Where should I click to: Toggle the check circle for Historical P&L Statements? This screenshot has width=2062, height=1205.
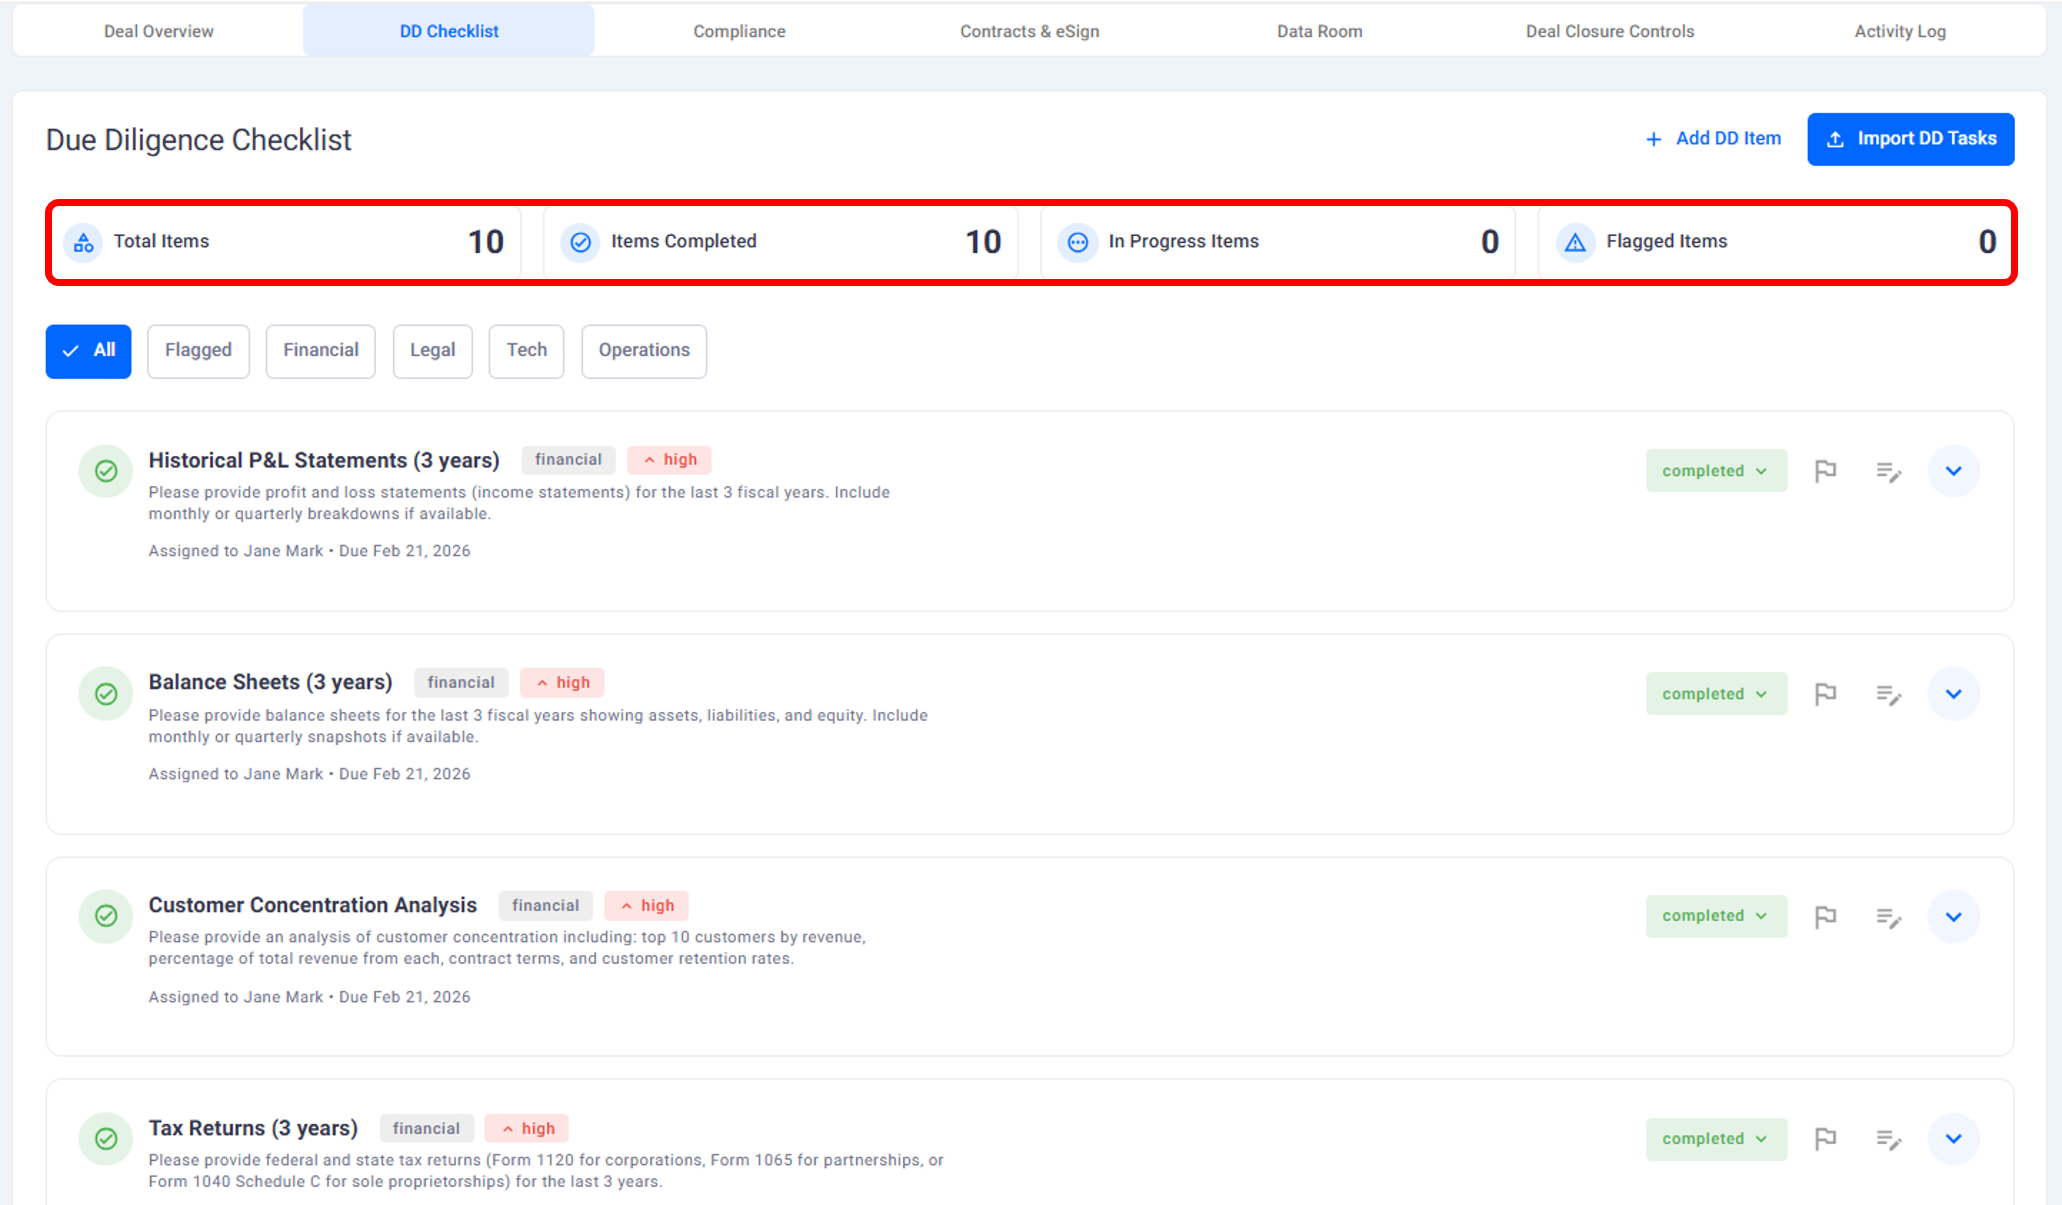[x=106, y=471]
